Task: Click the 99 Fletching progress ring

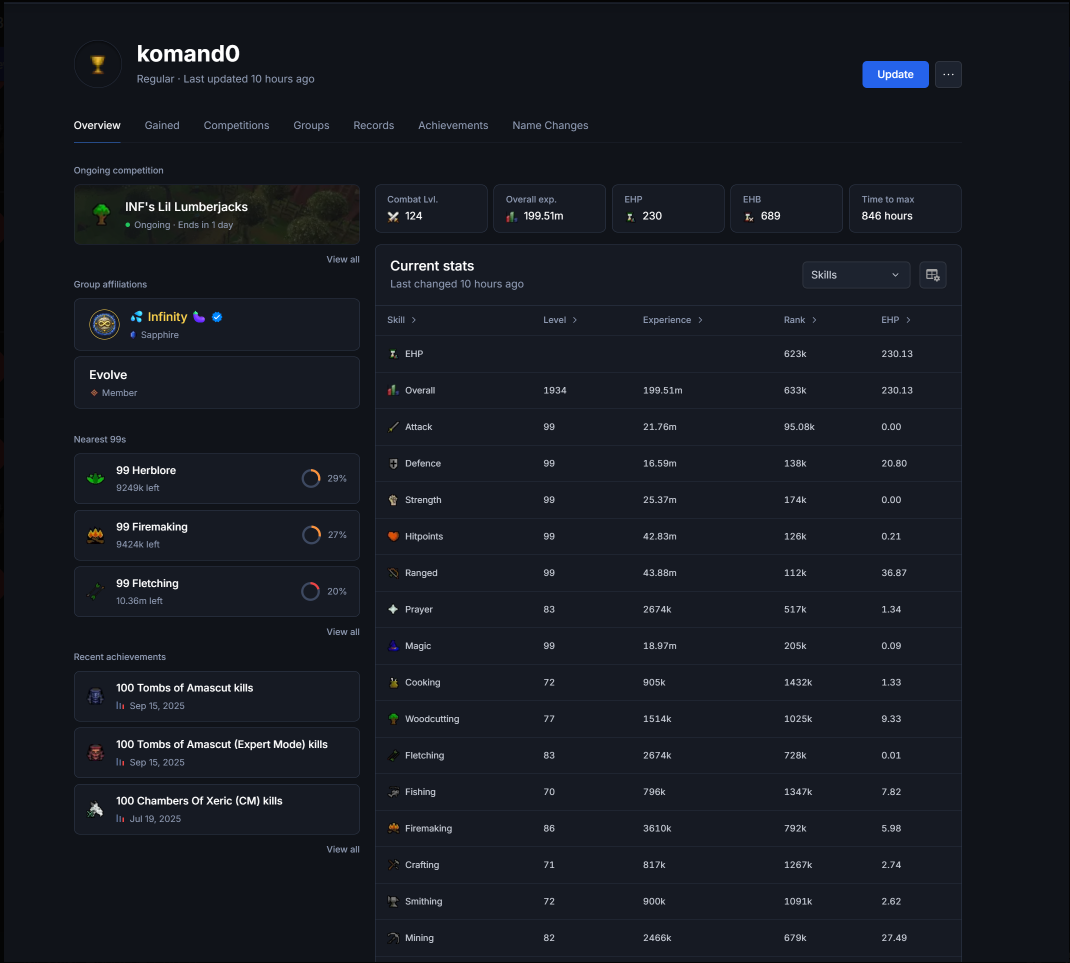Action: coord(310,591)
